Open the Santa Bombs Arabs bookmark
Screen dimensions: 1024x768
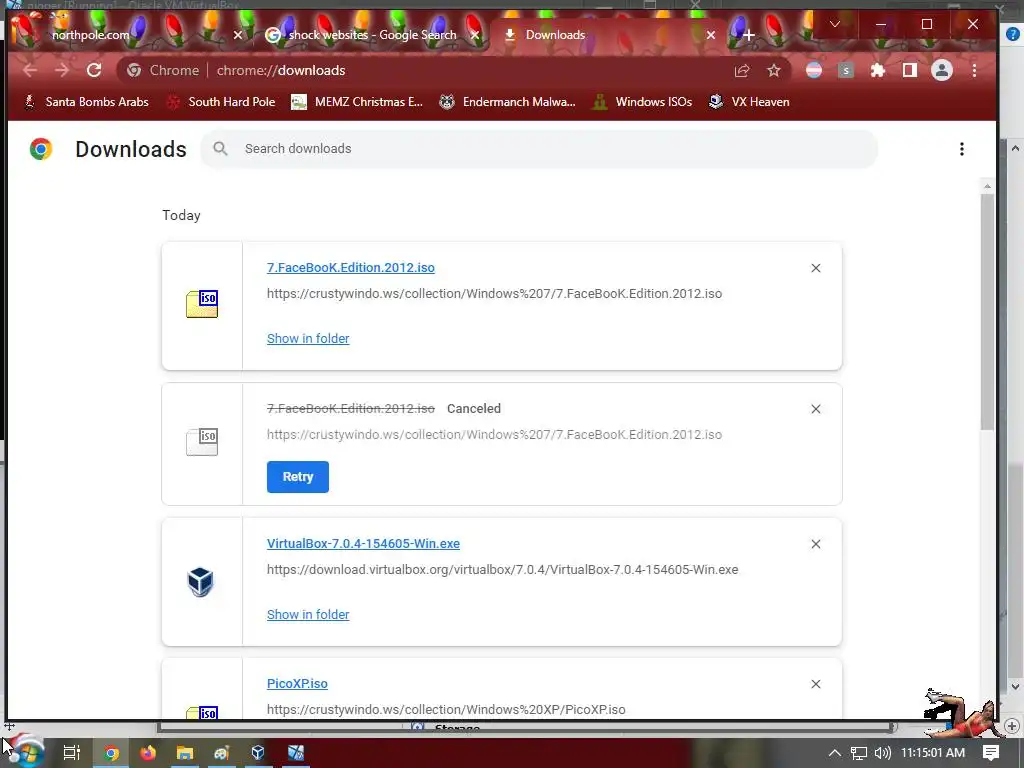pyautogui.click(x=86, y=102)
